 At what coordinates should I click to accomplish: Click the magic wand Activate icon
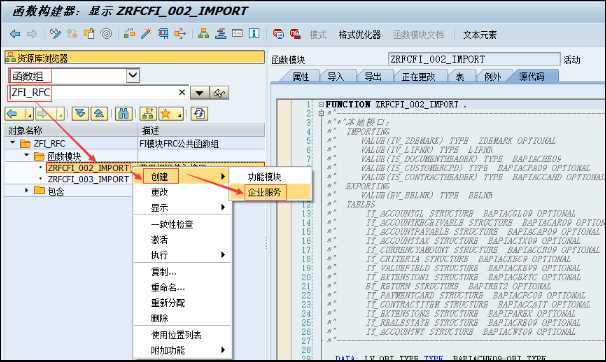[146, 34]
